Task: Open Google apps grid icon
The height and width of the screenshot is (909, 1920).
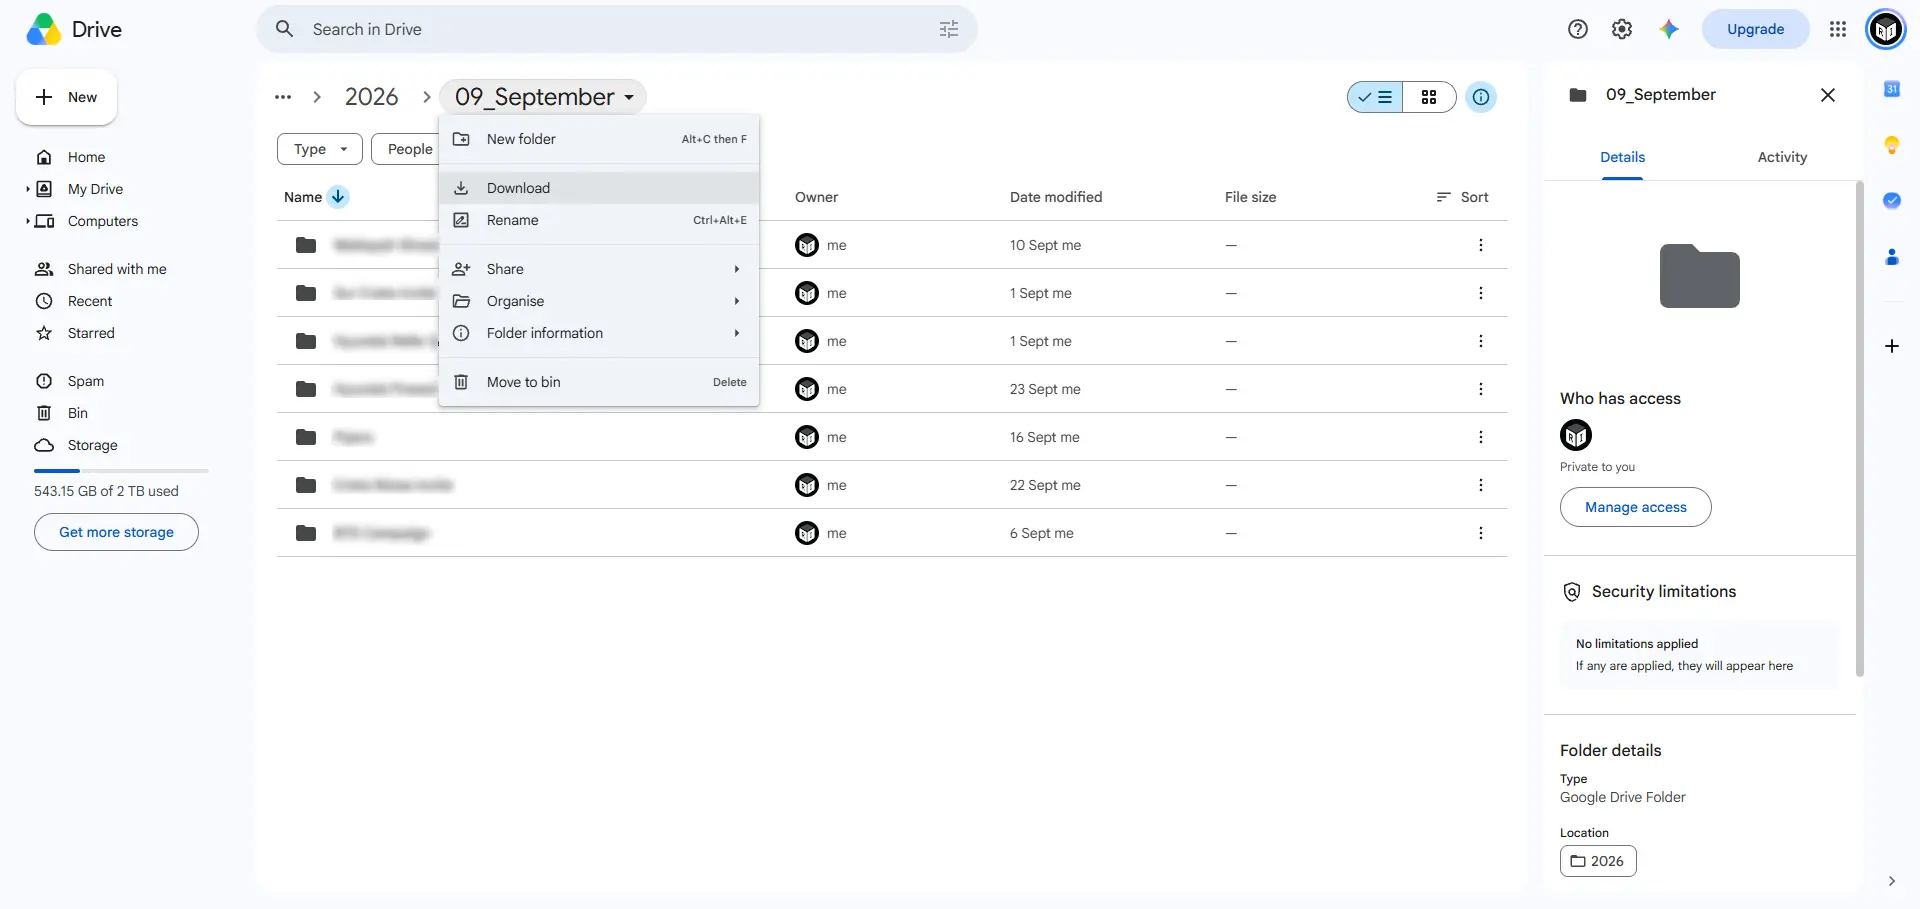Action: pos(1838,29)
